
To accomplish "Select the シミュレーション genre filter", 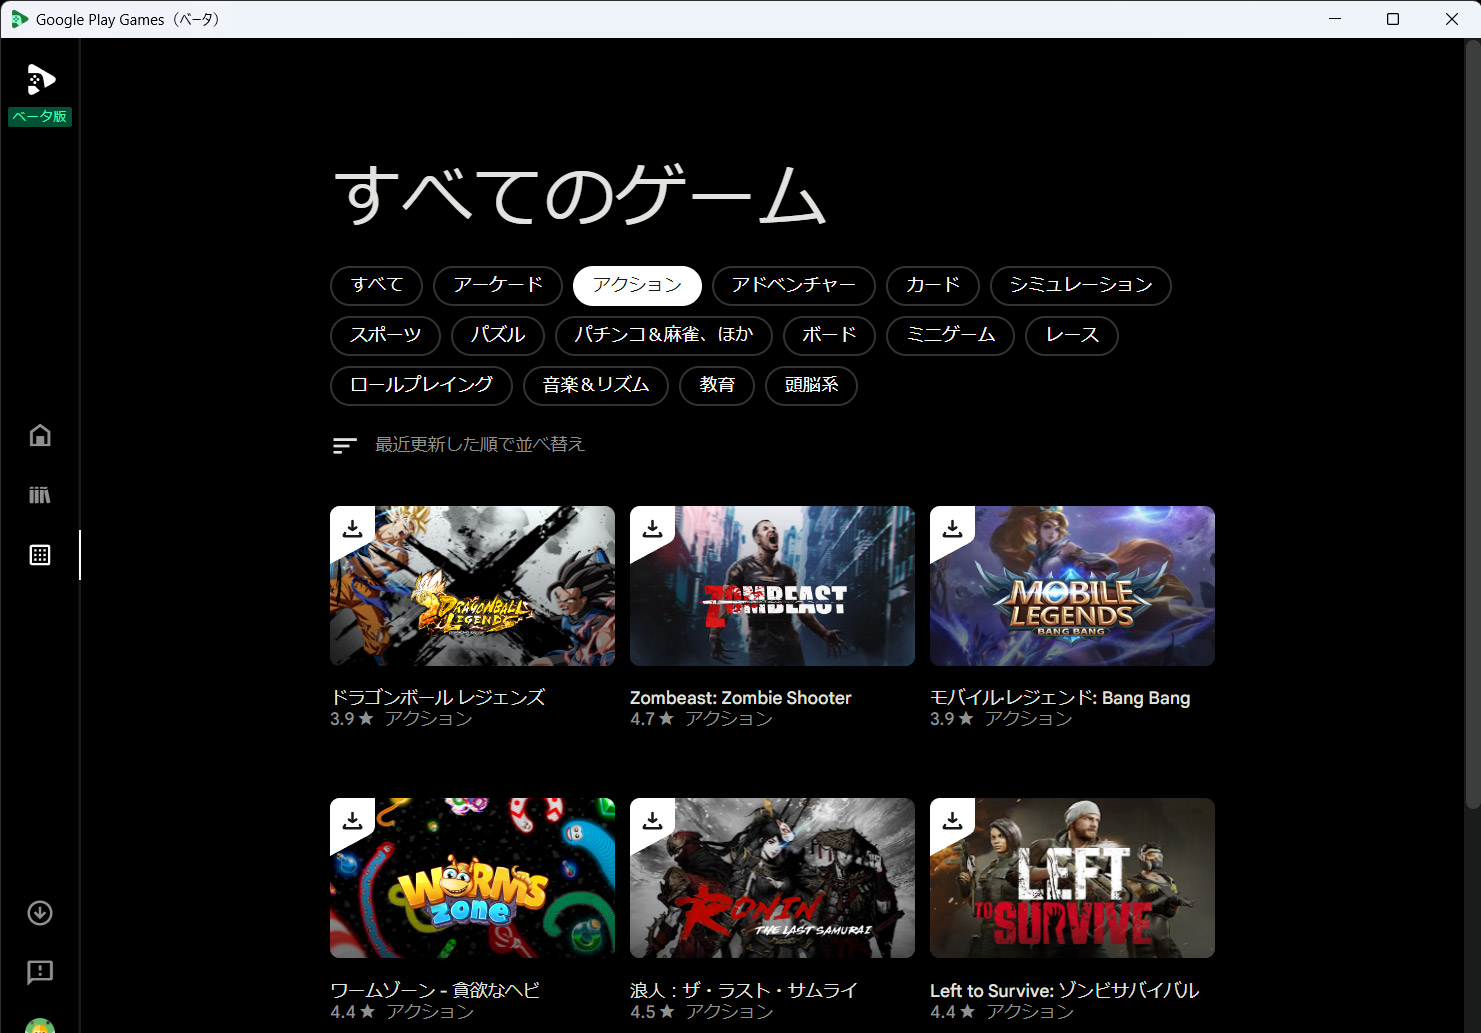I will coord(1081,286).
